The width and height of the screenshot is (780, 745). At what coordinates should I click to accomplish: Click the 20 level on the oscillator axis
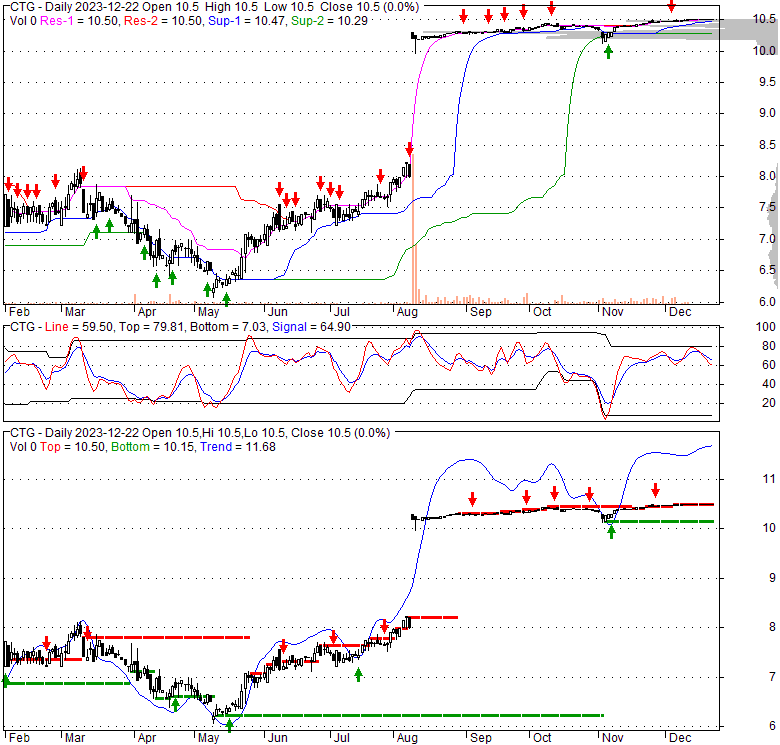[769, 403]
